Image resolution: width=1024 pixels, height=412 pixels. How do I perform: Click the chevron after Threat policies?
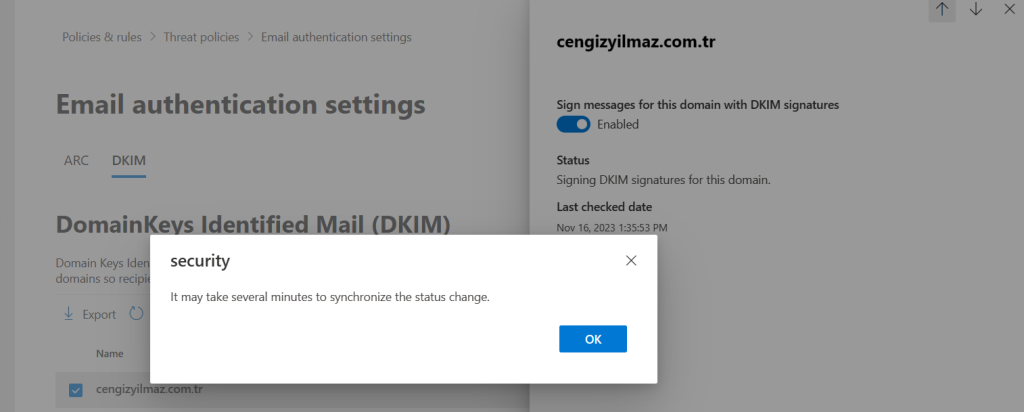click(x=250, y=37)
